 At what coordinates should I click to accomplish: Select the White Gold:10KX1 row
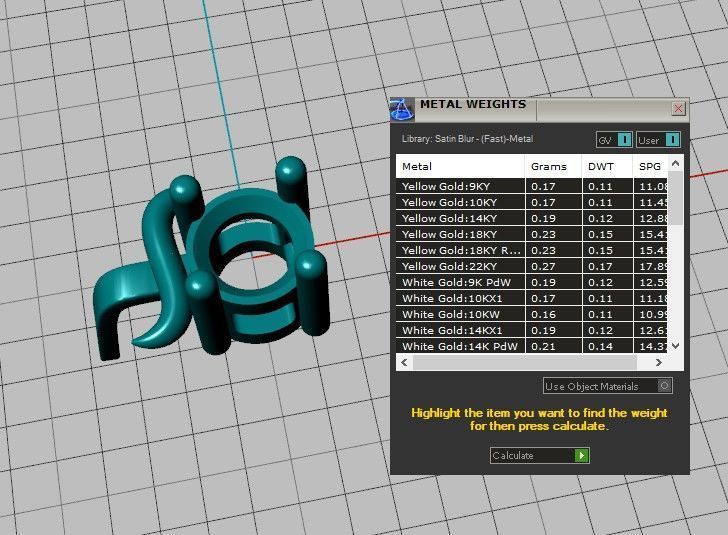pos(532,298)
